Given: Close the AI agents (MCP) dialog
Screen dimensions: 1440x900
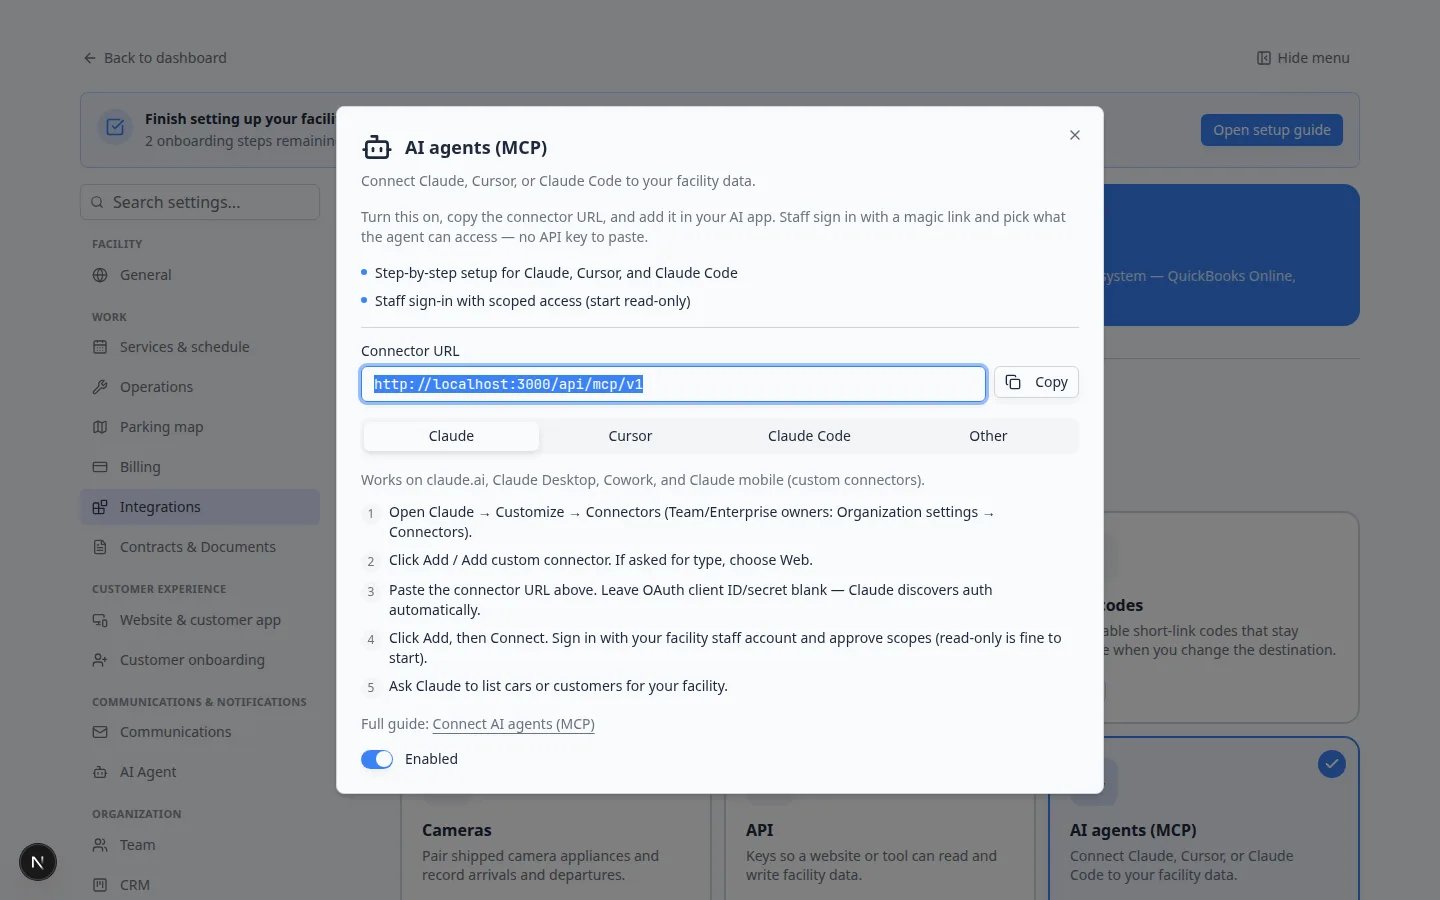Looking at the screenshot, I should click(1075, 135).
